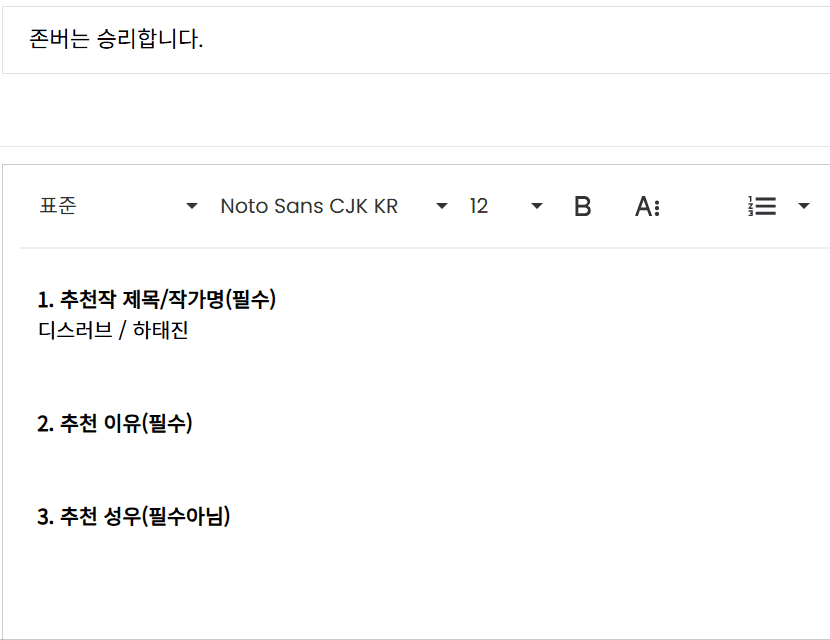Toggle bold formatting with the B icon
830x640 pixels.
tap(583, 207)
